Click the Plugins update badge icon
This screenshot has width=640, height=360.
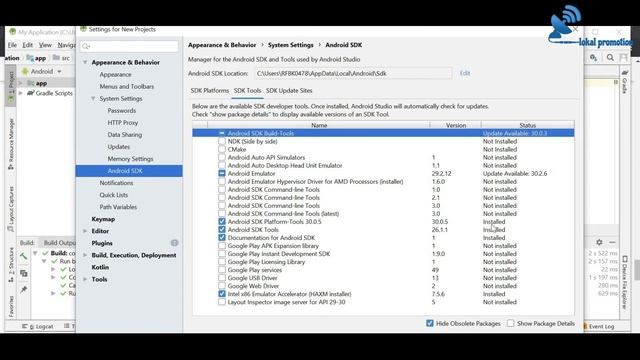pyautogui.click(x=174, y=243)
